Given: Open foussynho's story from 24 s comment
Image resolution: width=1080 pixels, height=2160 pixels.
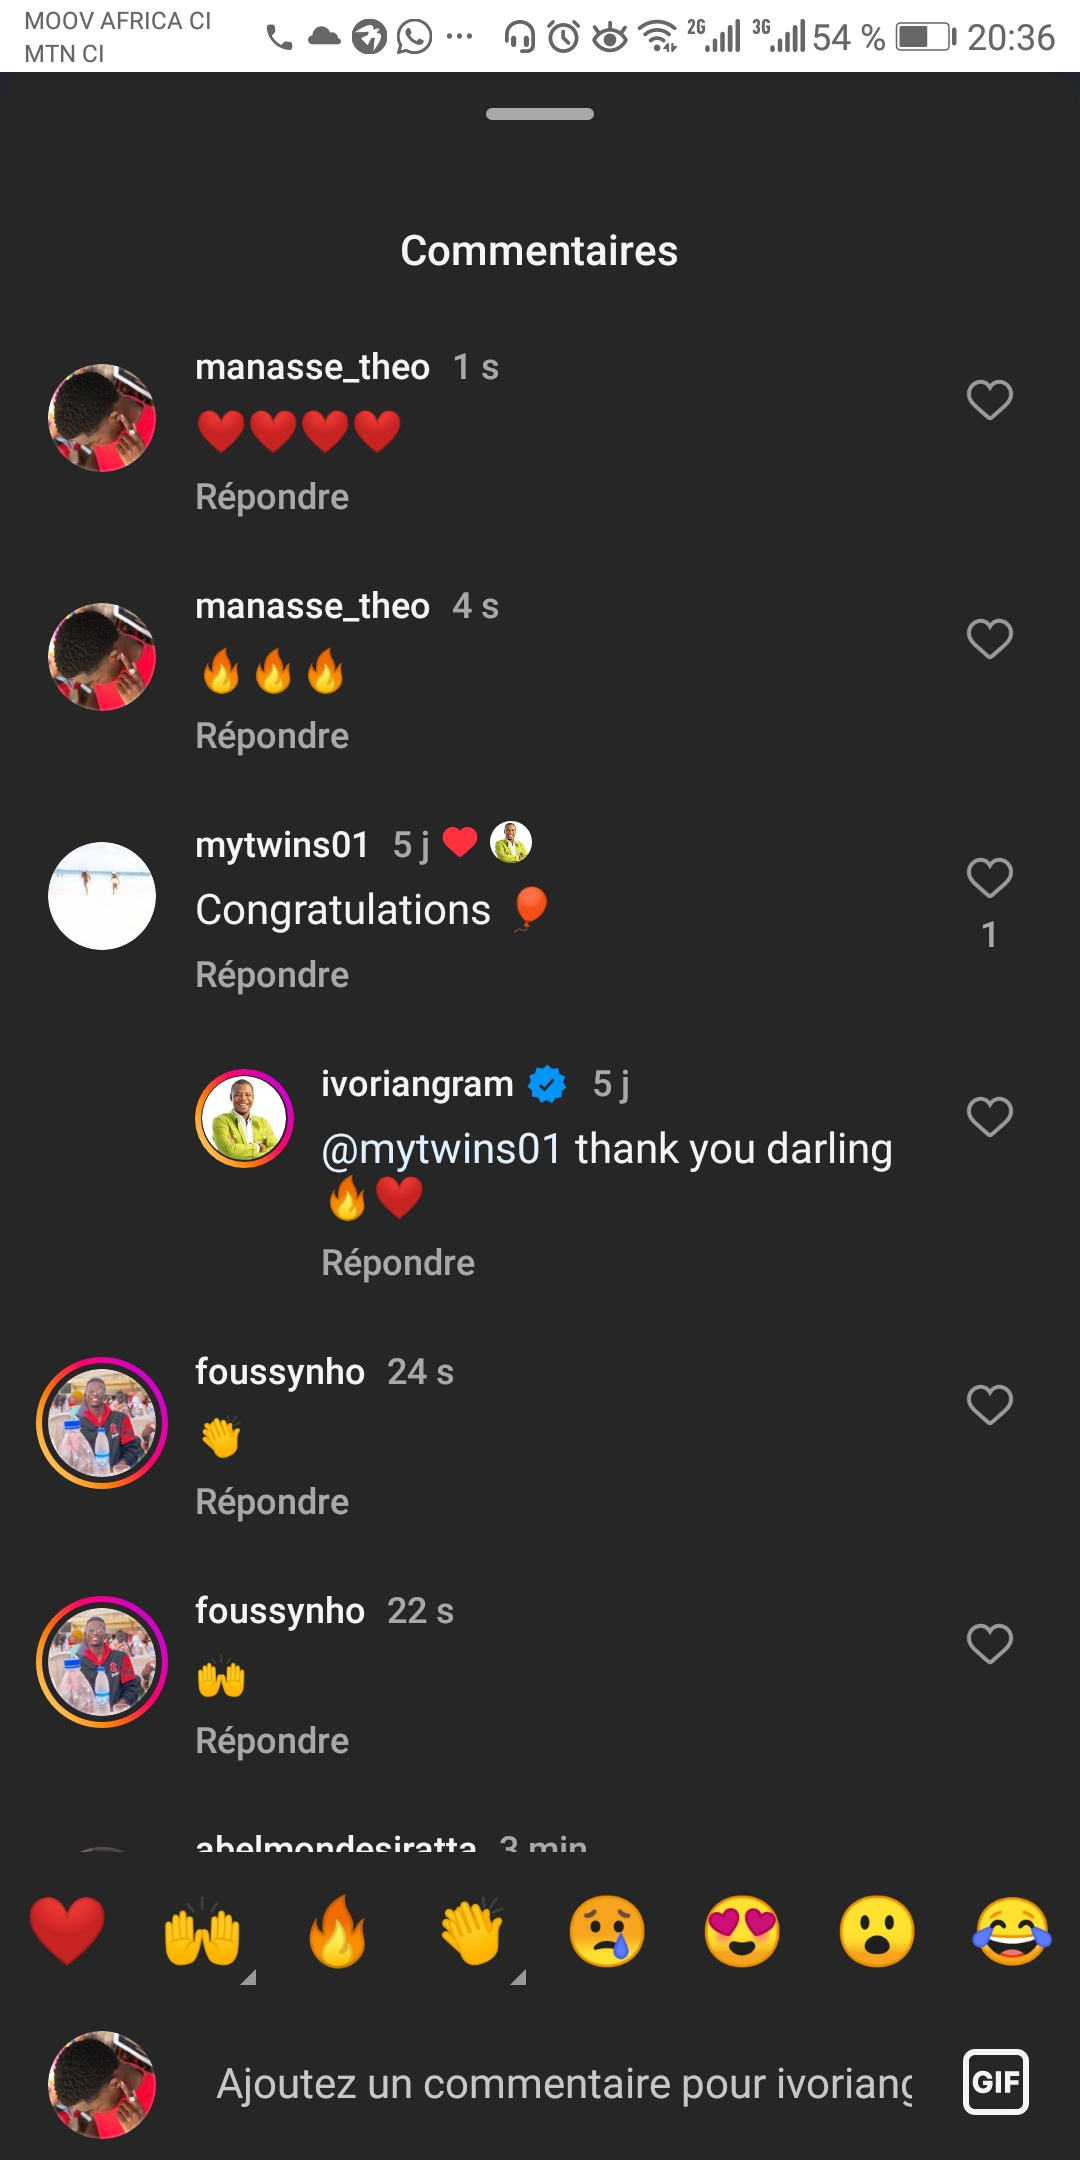Looking at the screenshot, I should (x=102, y=1422).
